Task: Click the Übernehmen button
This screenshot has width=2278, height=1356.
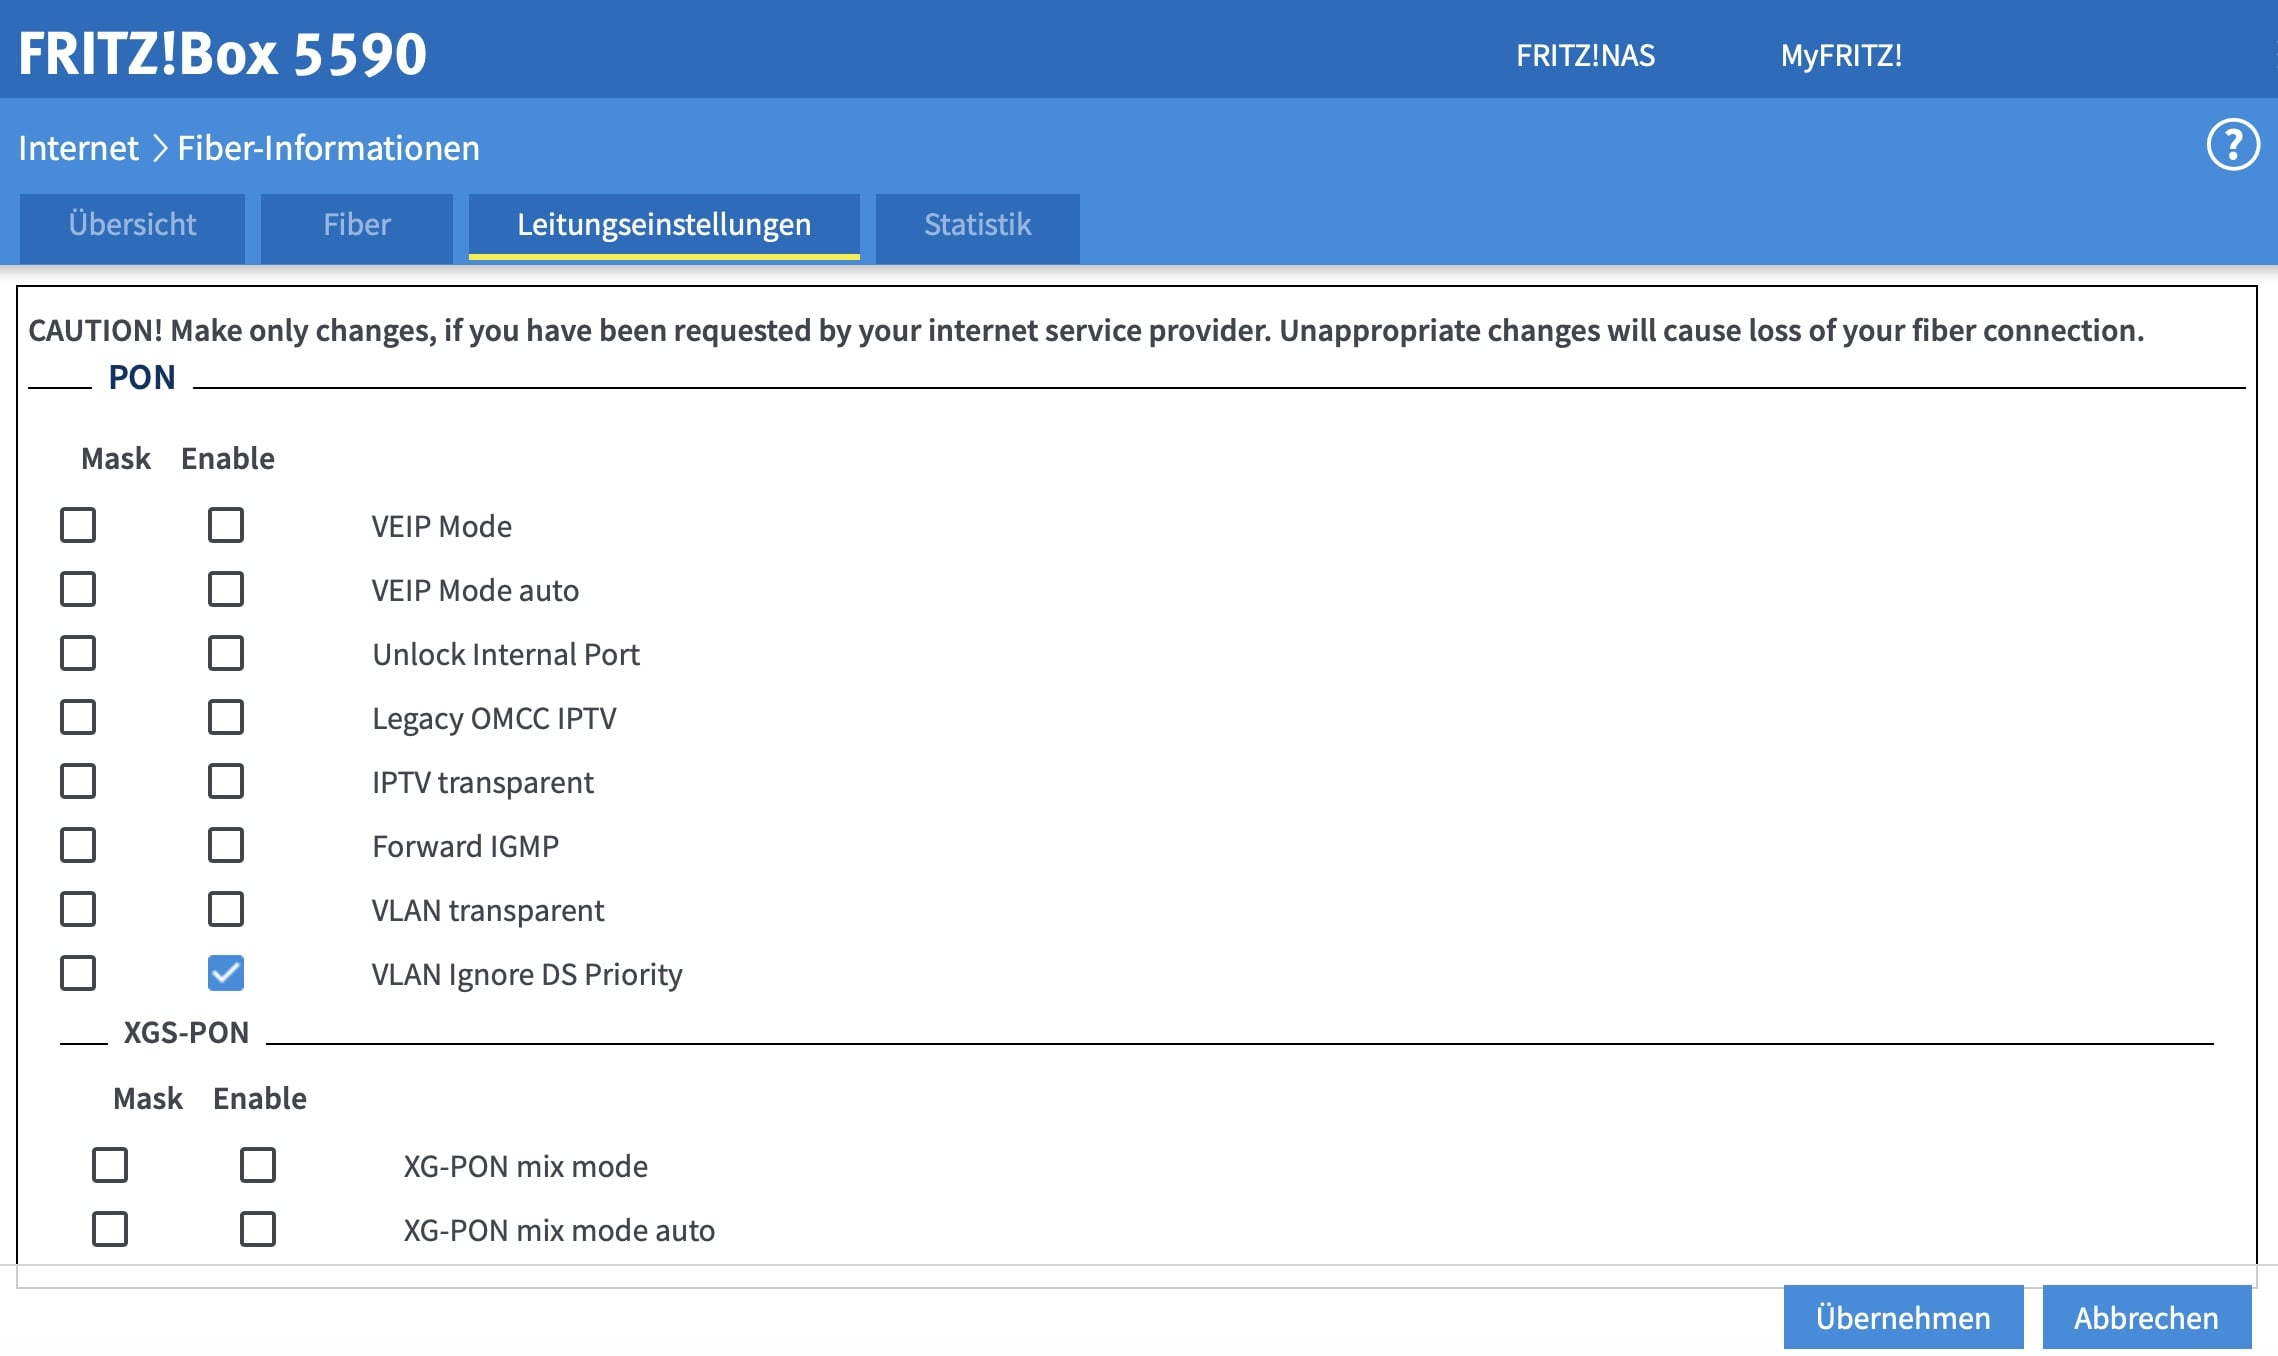Action: coord(1903,1318)
